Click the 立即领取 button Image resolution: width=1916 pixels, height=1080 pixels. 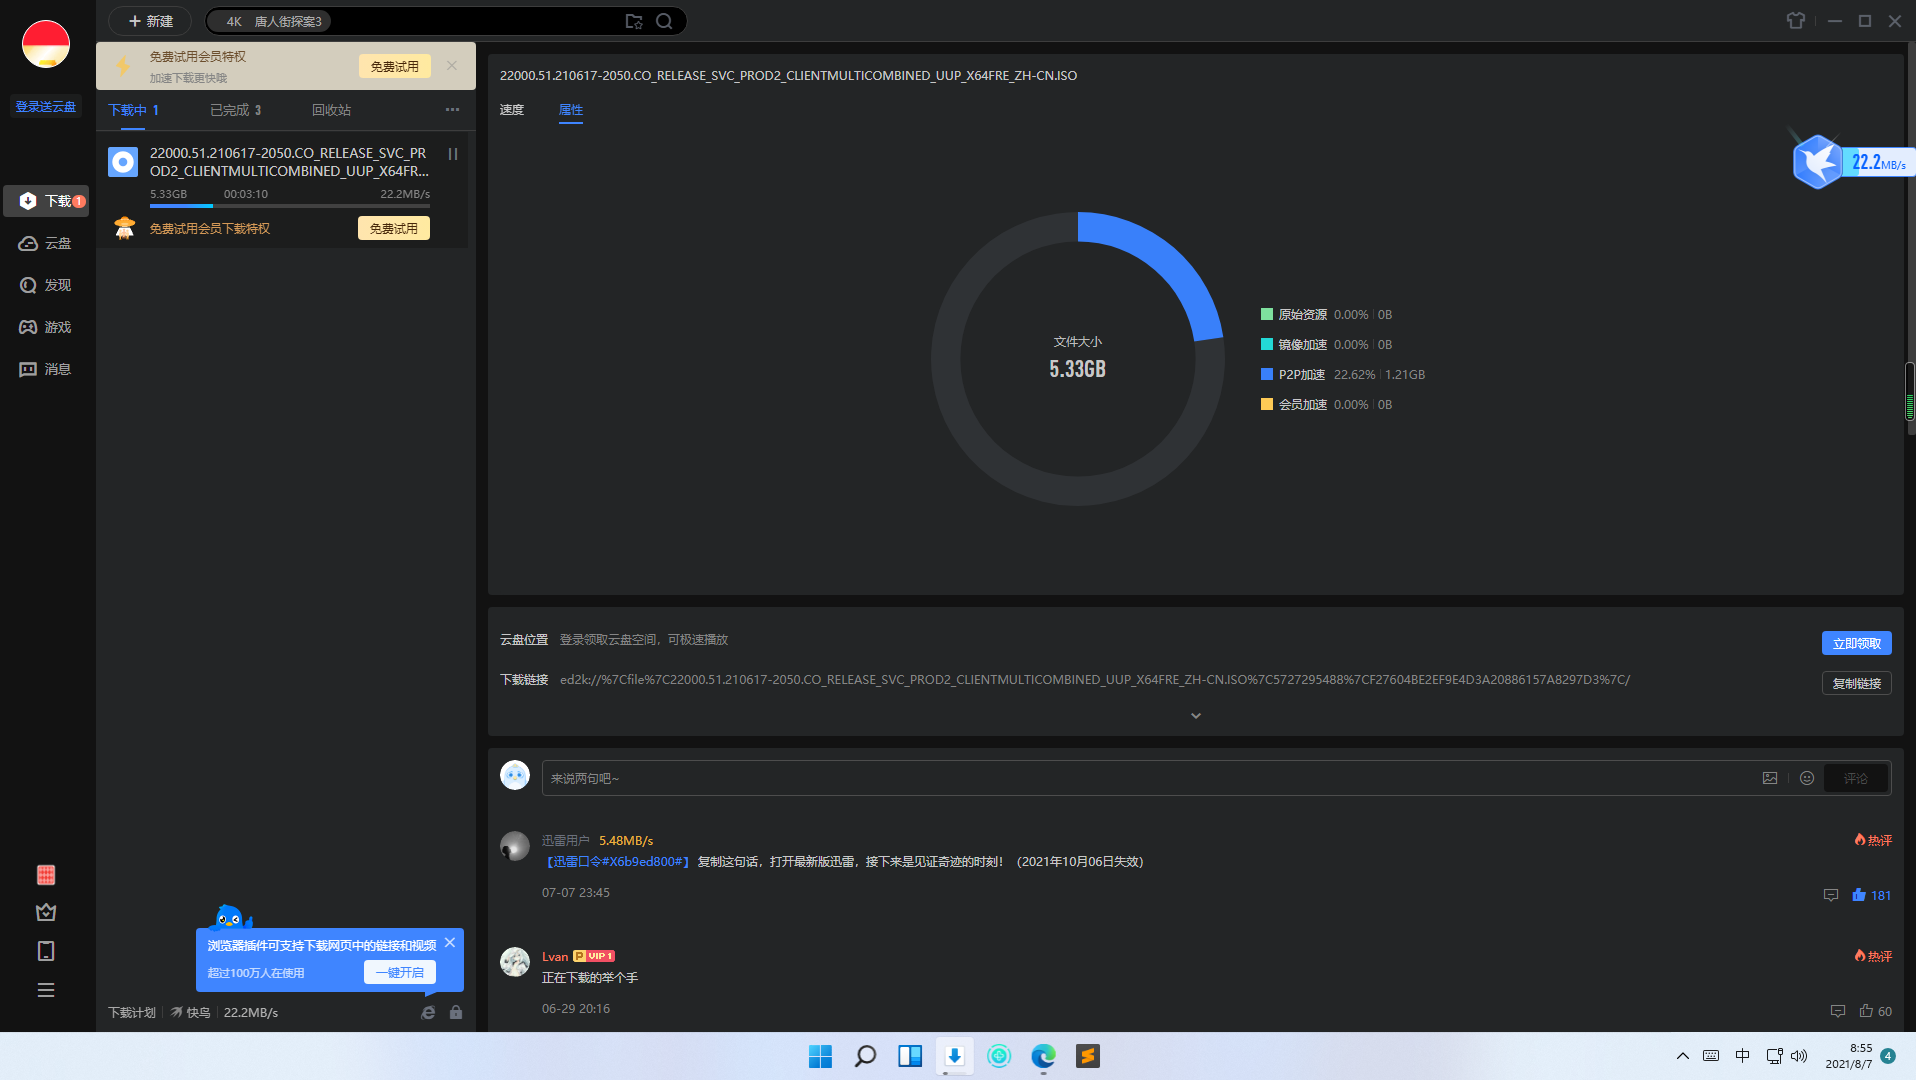click(1857, 643)
